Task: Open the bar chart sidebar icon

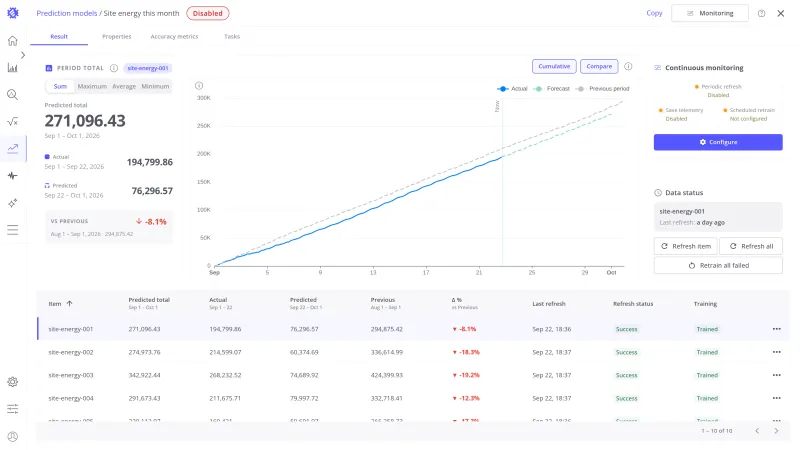Action: [x=13, y=67]
